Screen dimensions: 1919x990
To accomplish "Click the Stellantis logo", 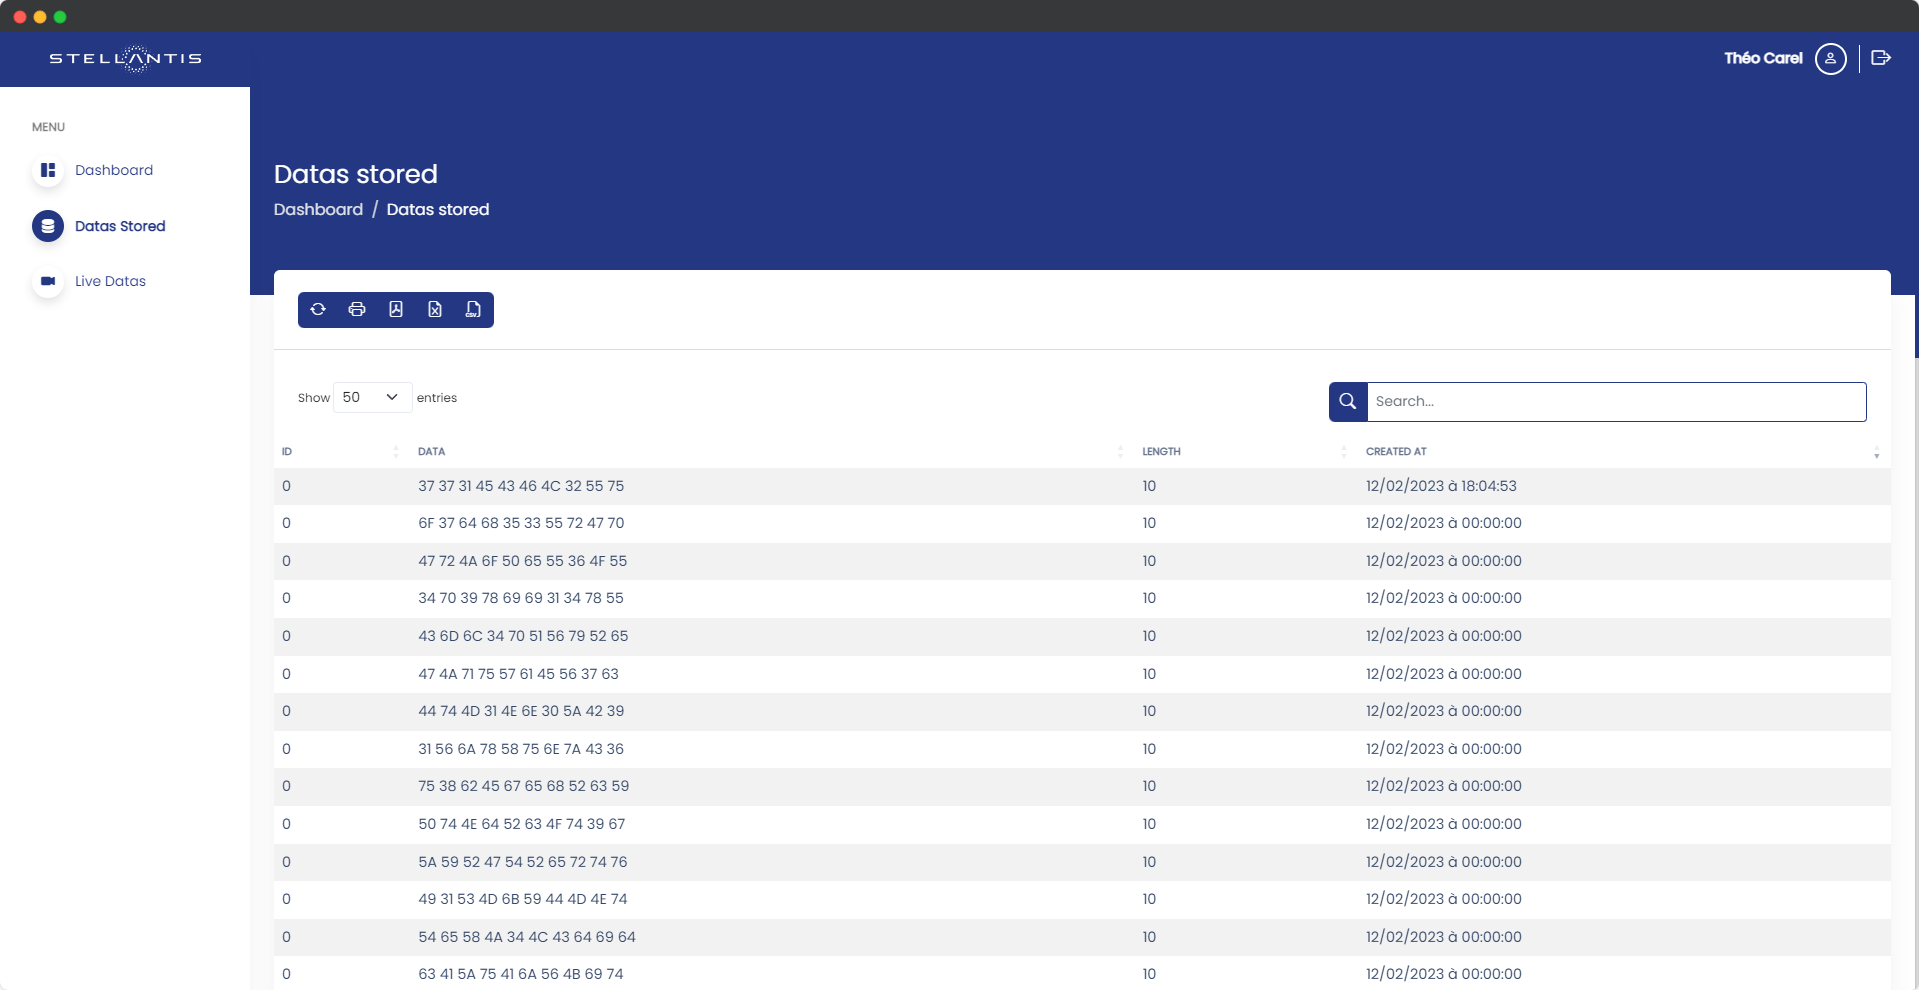I will (x=125, y=59).
